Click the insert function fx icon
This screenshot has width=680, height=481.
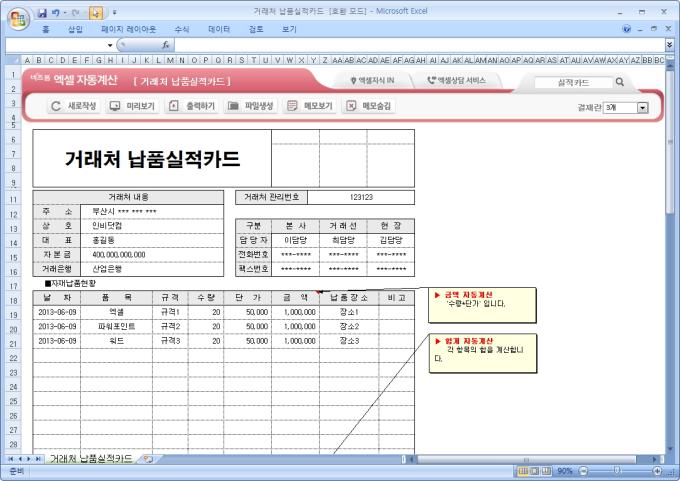pos(165,45)
